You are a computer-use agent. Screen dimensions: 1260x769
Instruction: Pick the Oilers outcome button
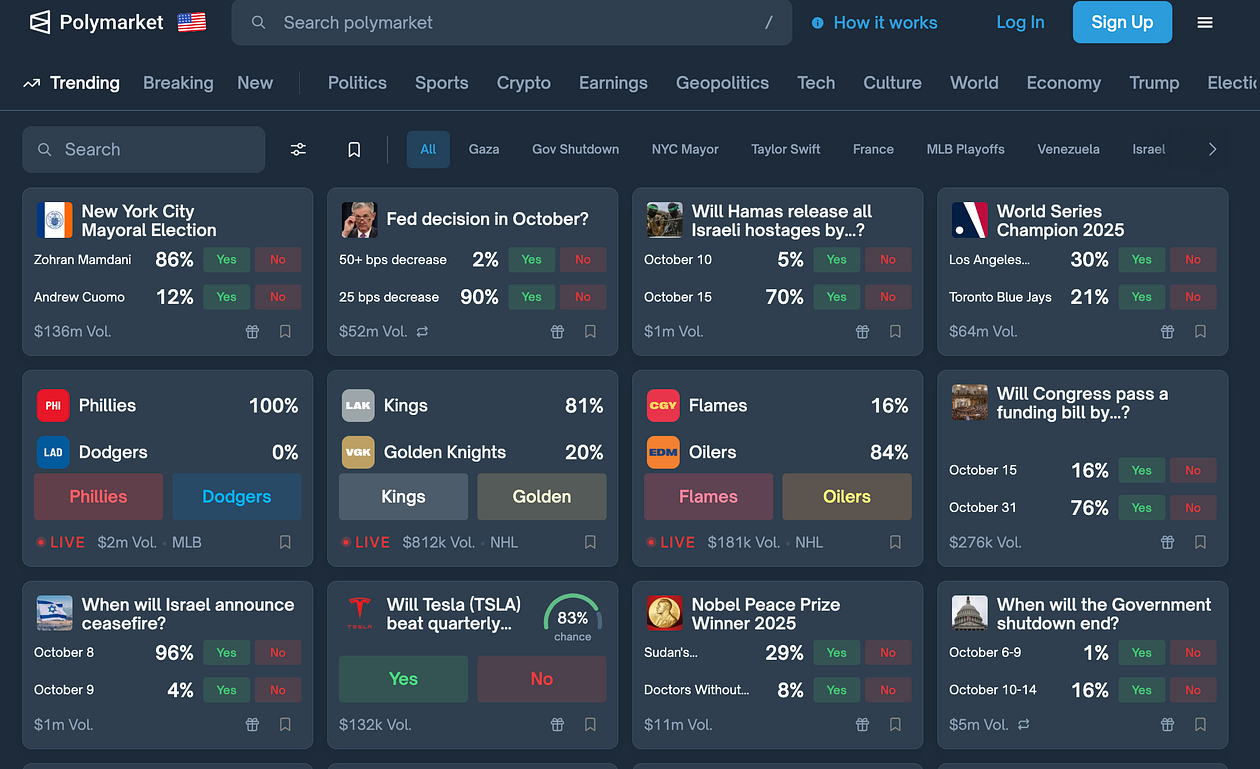coord(847,497)
